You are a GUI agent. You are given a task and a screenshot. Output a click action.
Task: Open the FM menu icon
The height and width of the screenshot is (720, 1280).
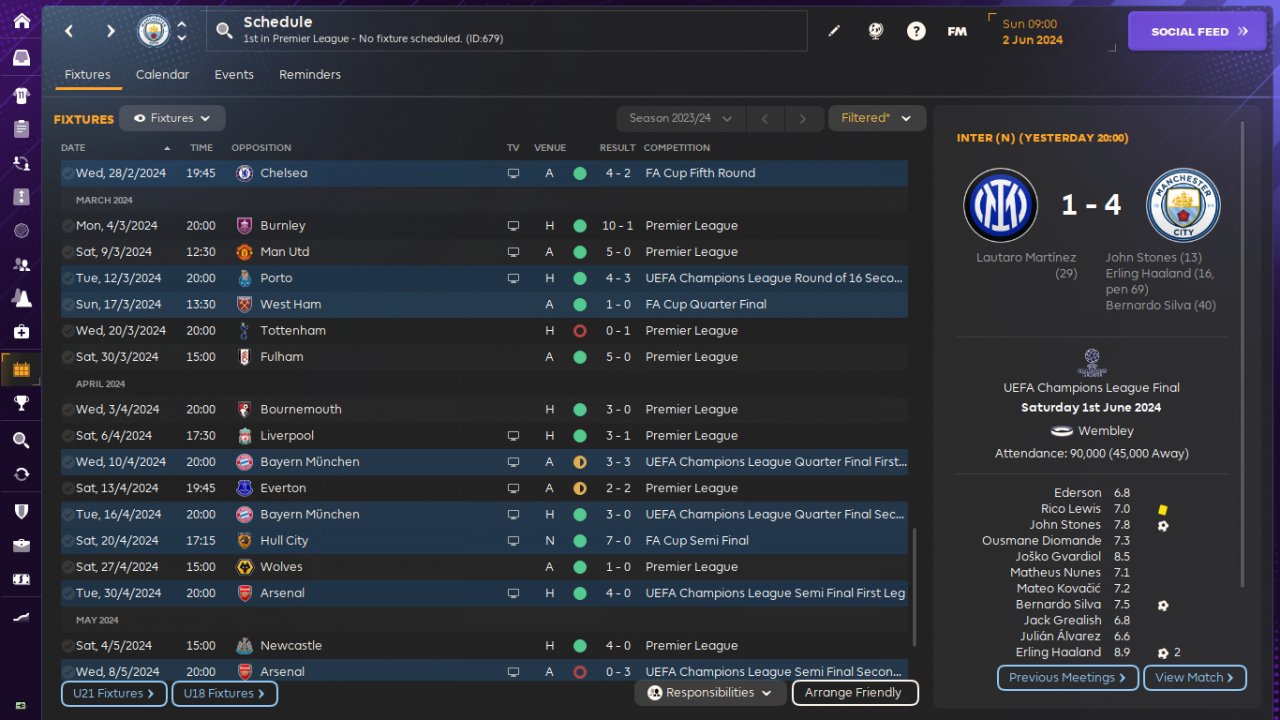[957, 31]
